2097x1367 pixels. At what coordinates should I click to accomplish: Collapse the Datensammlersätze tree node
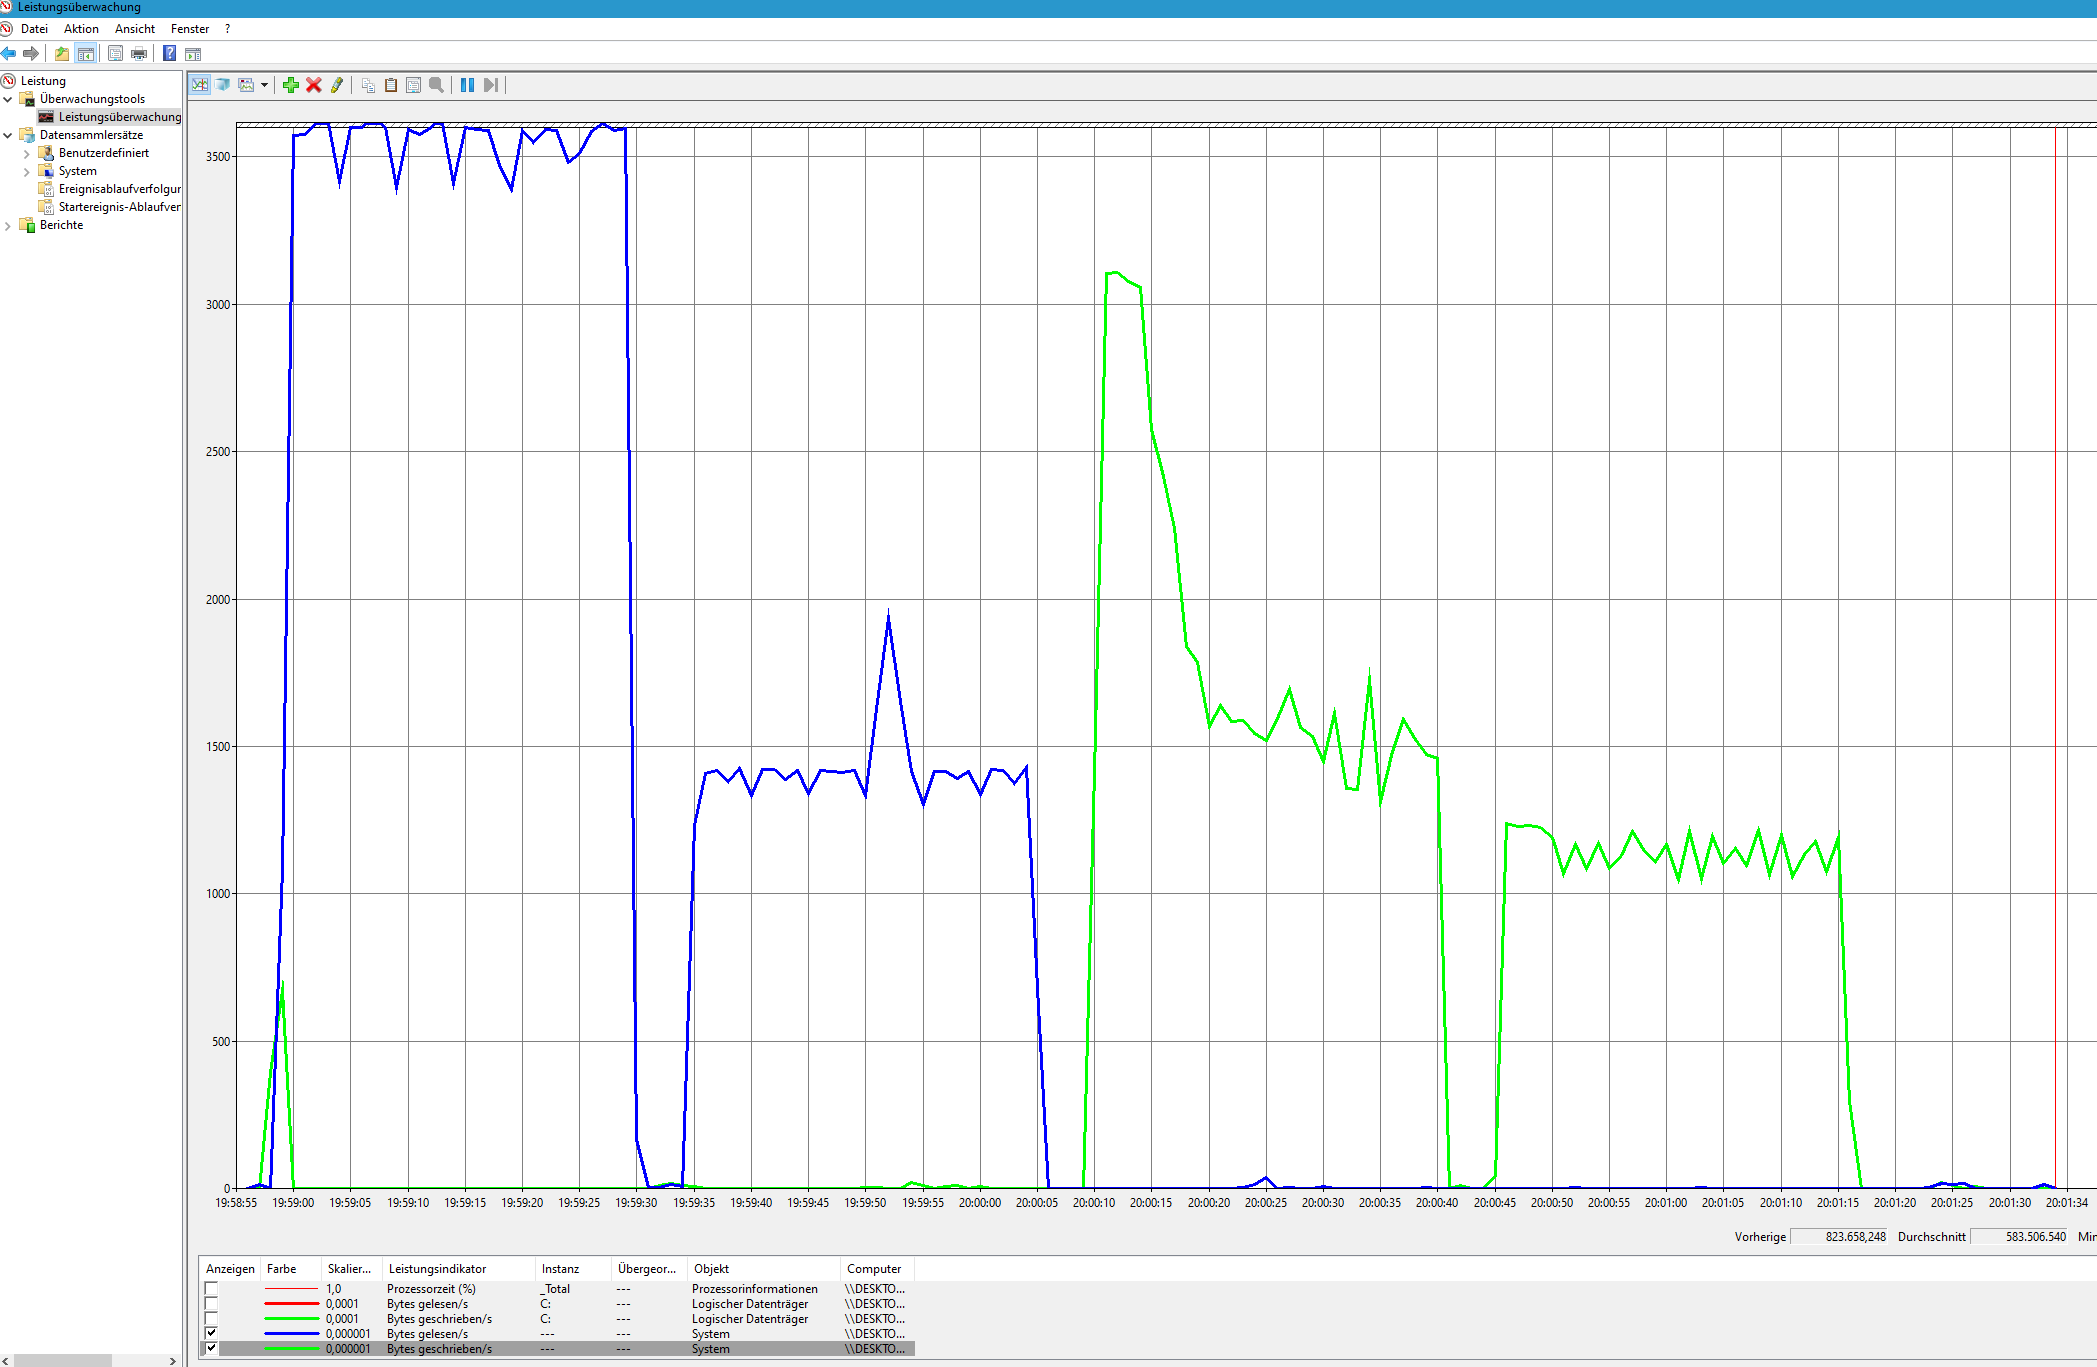[x=8, y=135]
